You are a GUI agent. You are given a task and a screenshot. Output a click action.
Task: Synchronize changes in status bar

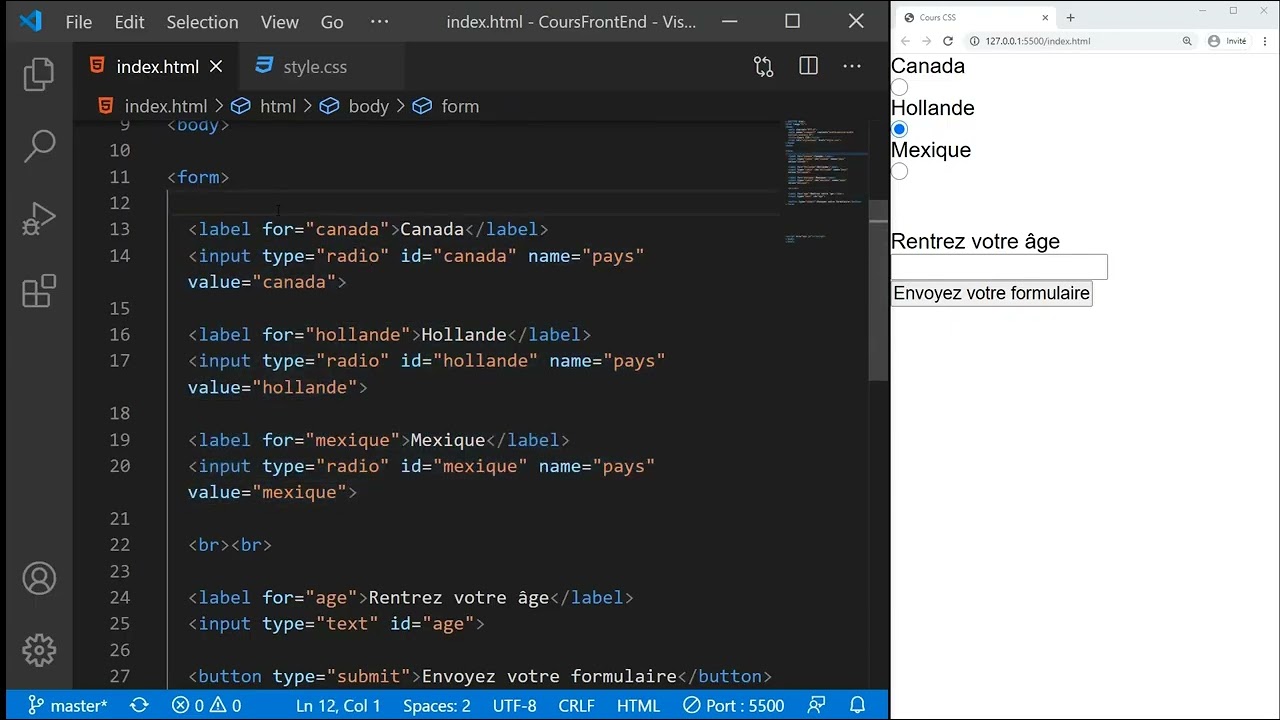pos(139,706)
